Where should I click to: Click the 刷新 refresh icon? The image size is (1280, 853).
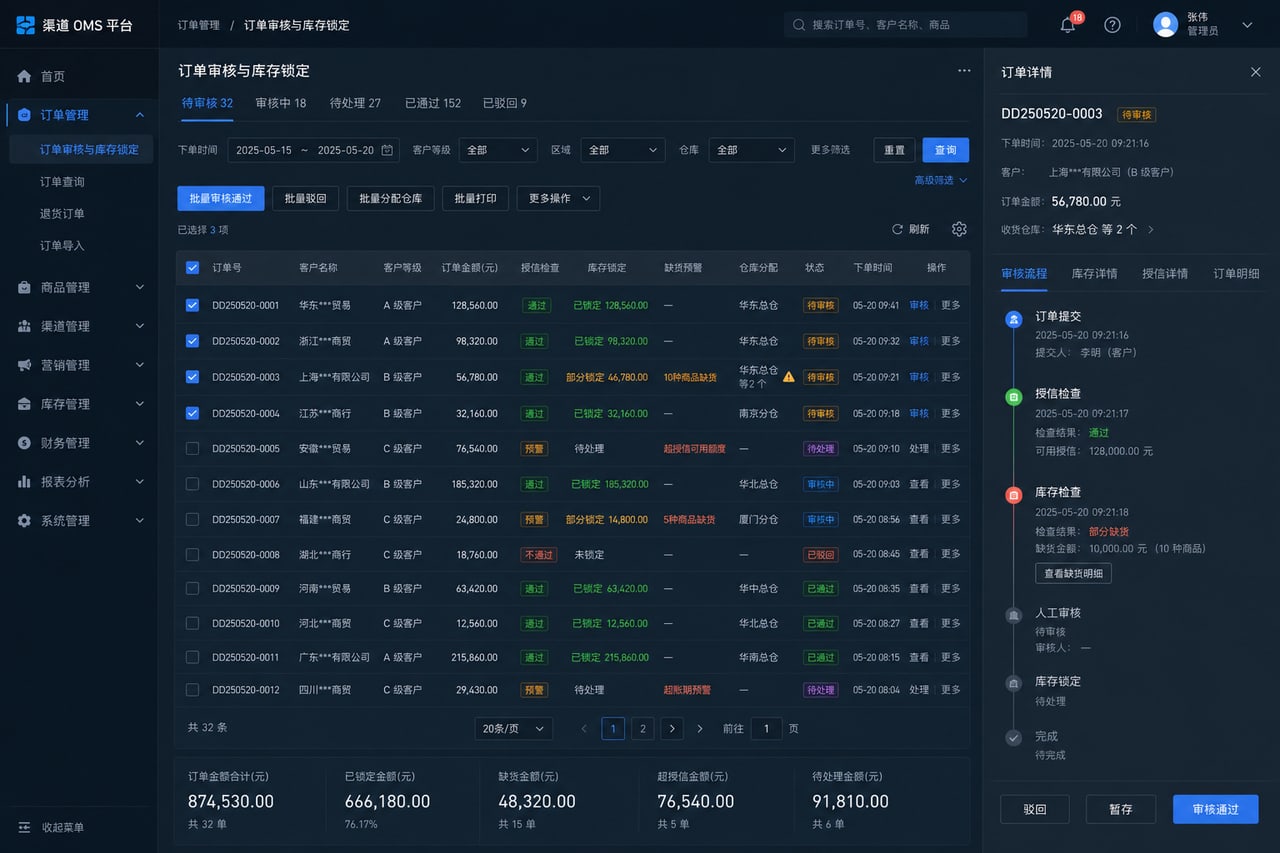pos(898,229)
